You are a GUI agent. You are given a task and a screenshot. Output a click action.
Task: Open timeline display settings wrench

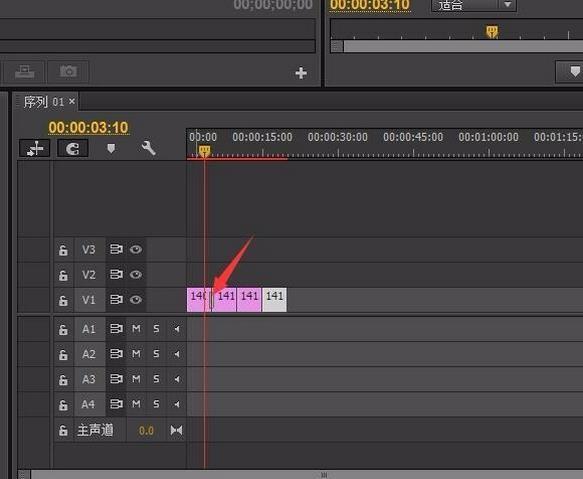point(148,148)
